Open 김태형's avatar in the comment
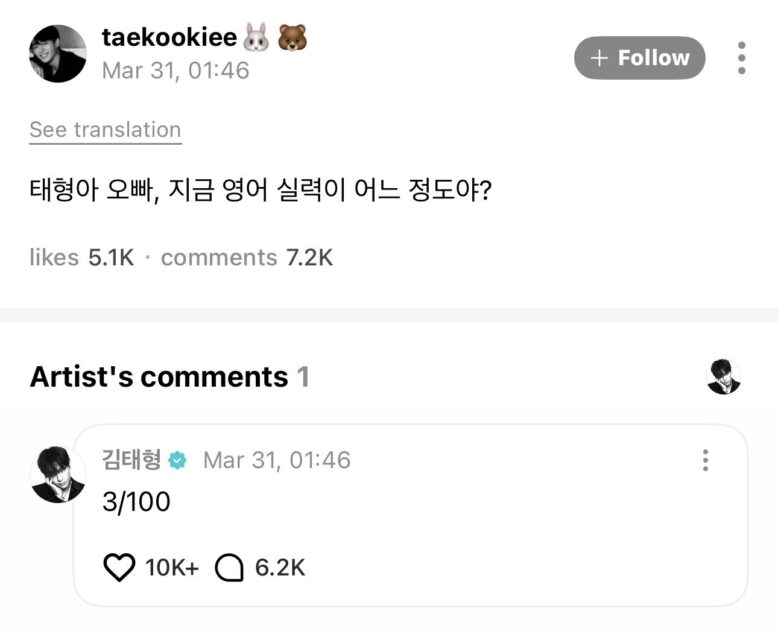778x640 pixels. [57, 474]
